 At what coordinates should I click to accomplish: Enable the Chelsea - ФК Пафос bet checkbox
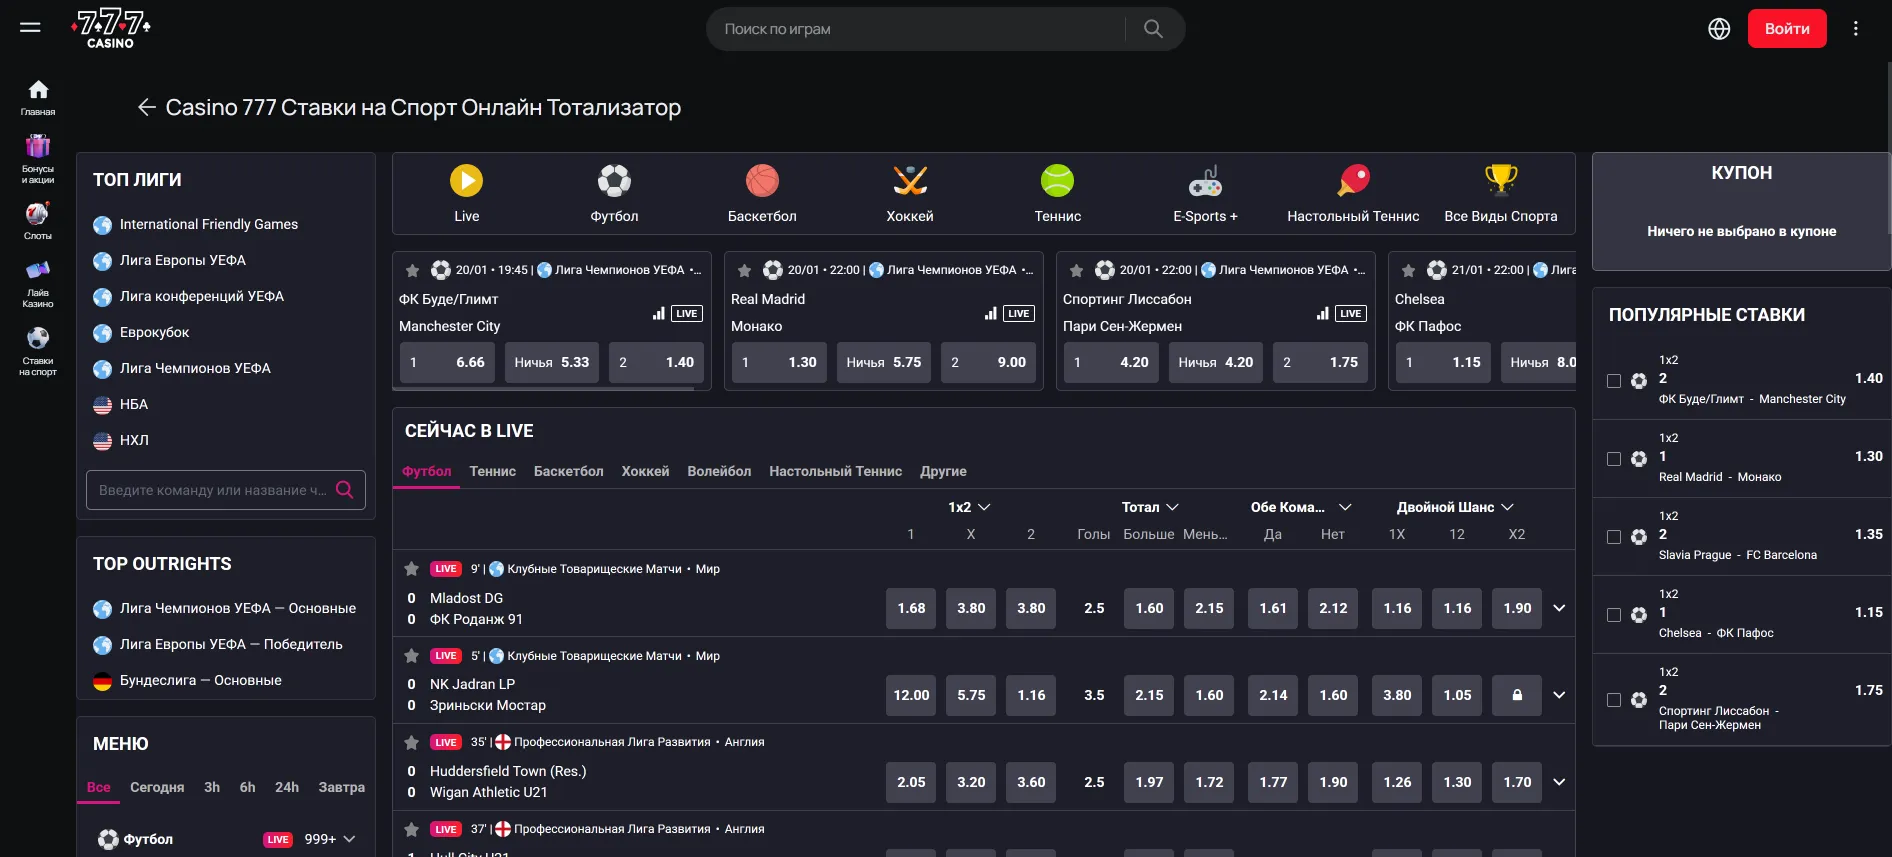click(x=1613, y=615)
